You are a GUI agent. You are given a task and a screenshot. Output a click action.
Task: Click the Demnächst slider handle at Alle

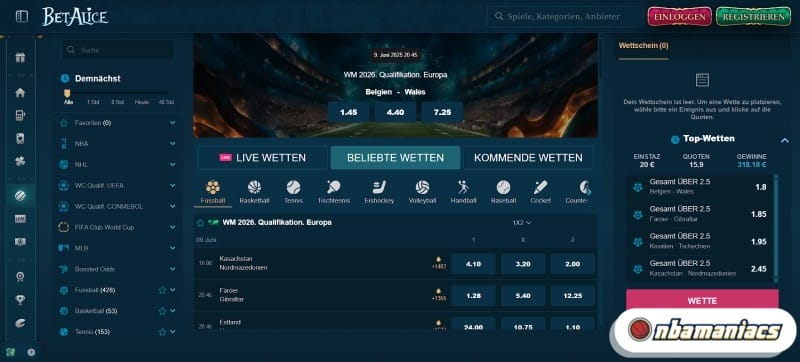pos(67,93)
